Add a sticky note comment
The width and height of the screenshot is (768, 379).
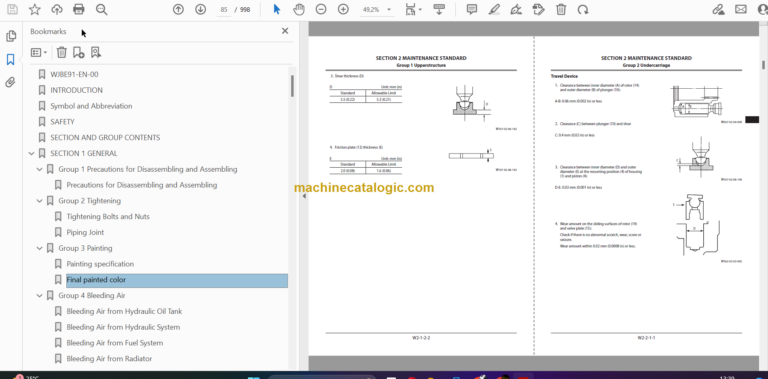tap(472, 9)
